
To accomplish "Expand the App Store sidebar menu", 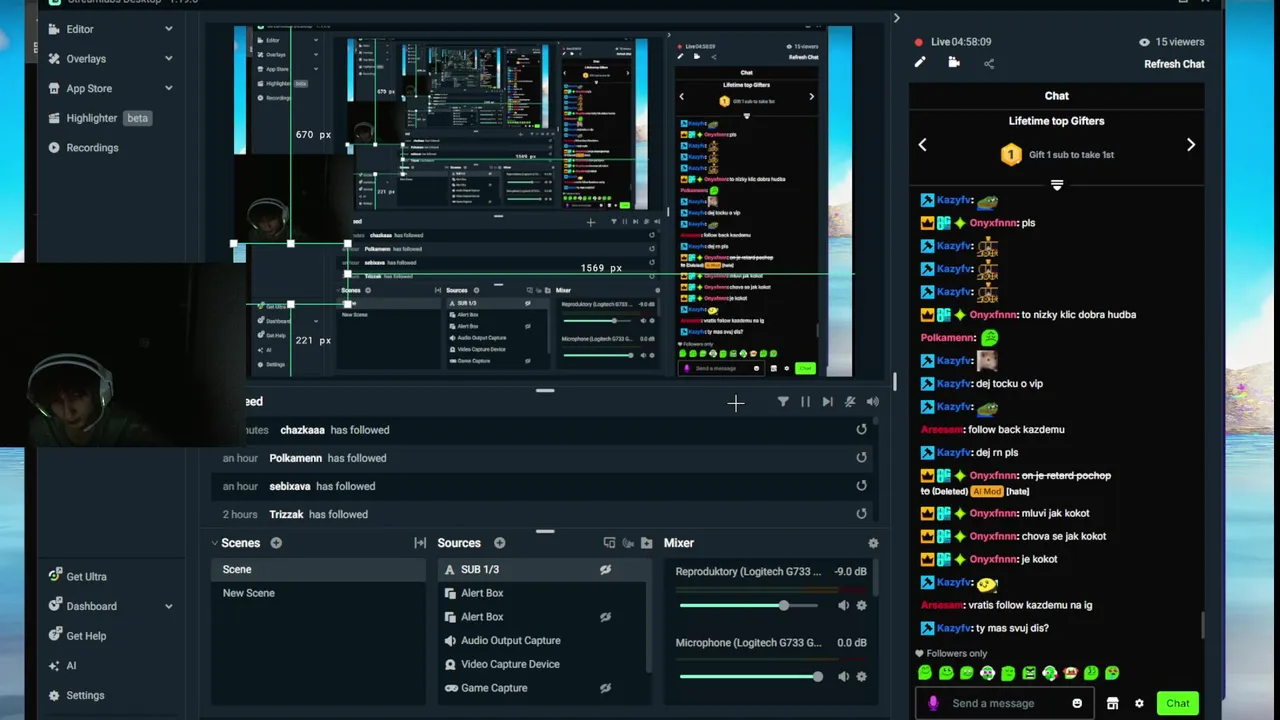I will 168,88.
